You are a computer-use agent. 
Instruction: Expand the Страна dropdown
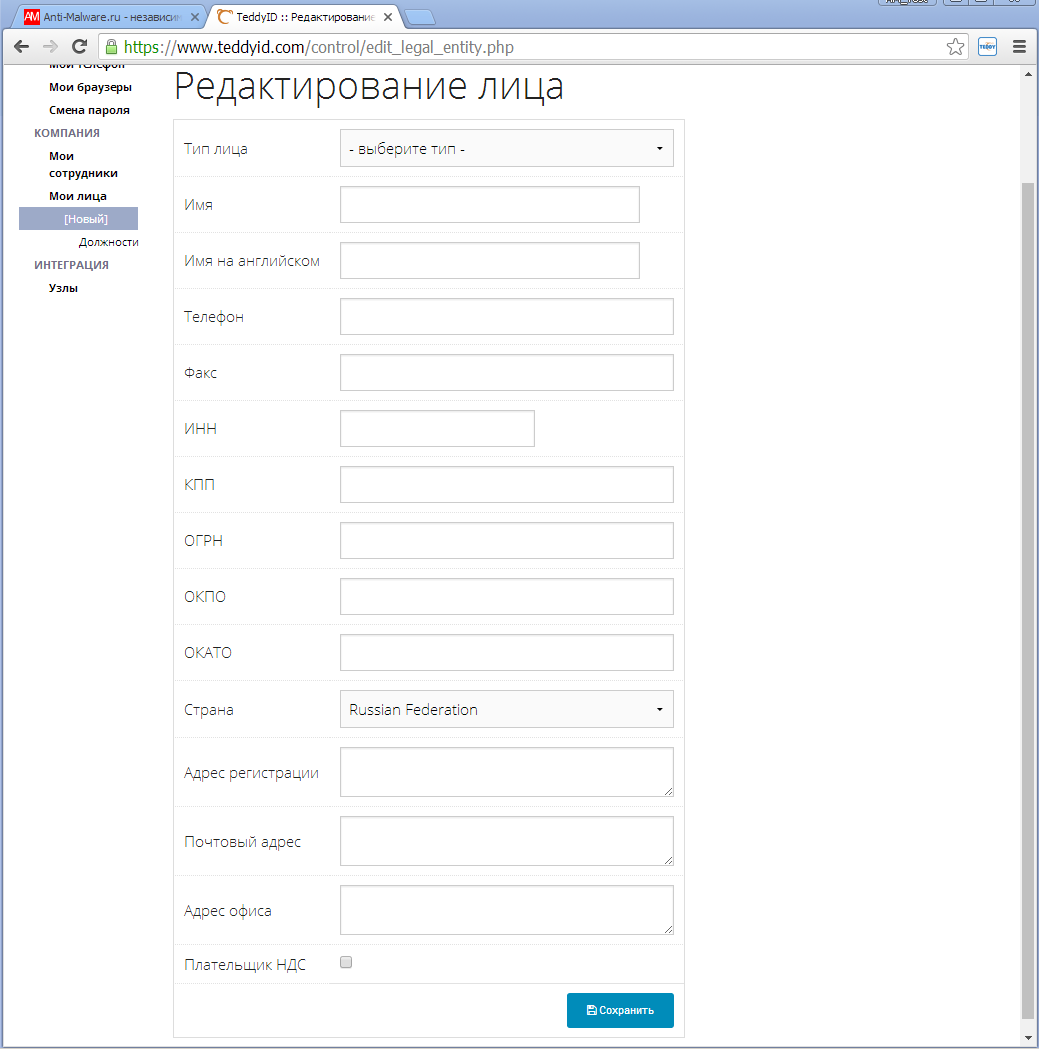pos(506,709)
